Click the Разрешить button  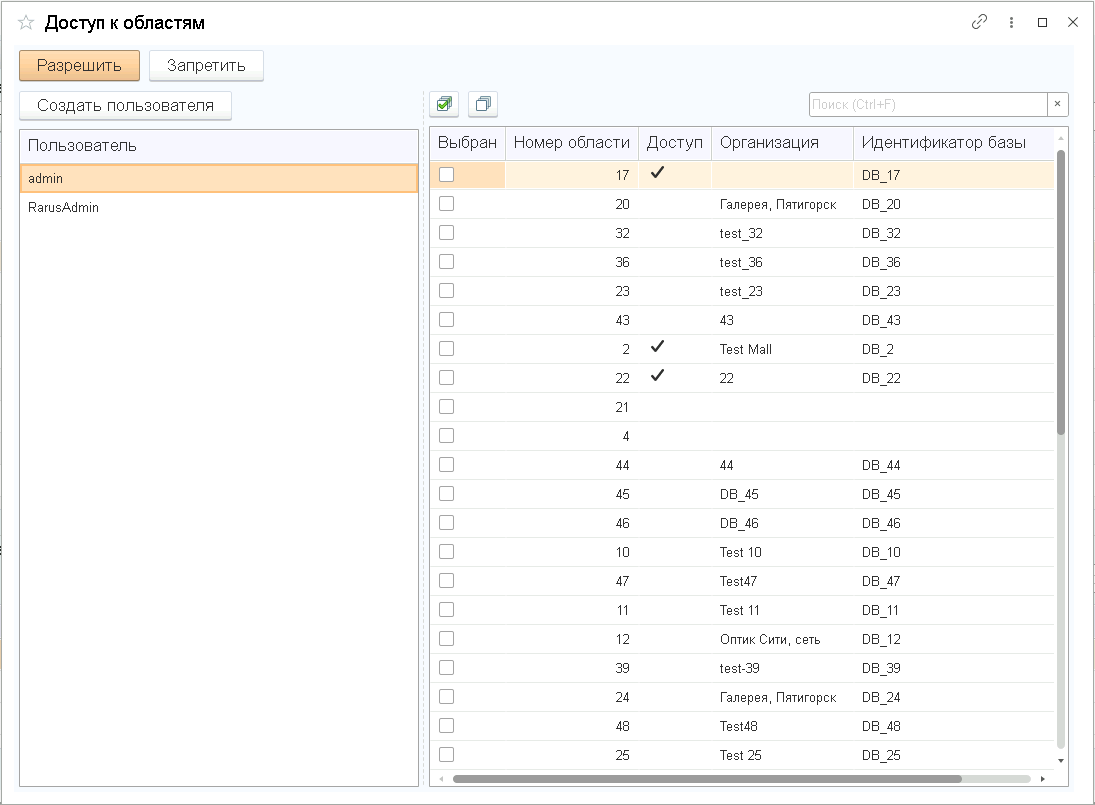pyautogui.click(x=80, y=66)
